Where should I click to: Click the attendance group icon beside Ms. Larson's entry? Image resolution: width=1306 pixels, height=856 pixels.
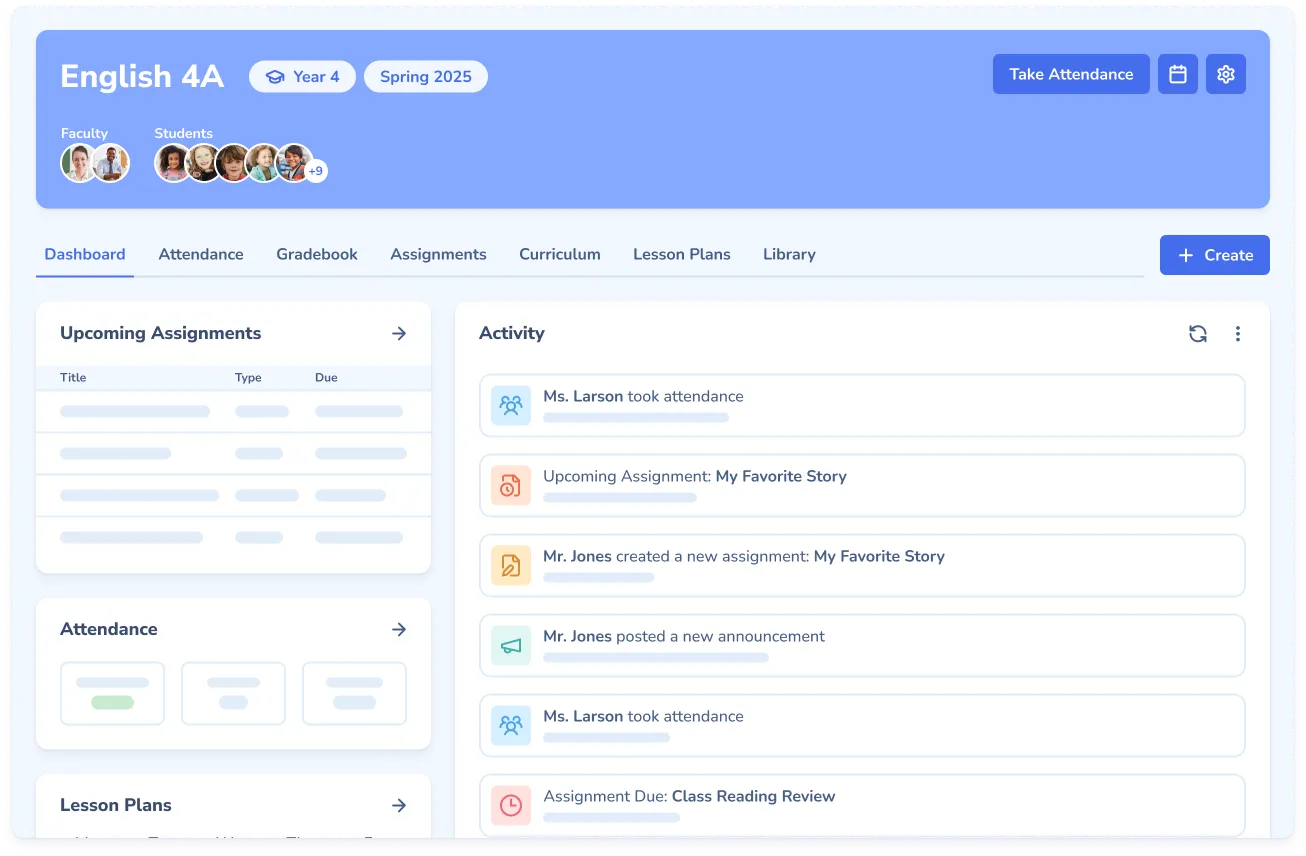(x=510, y=406)
